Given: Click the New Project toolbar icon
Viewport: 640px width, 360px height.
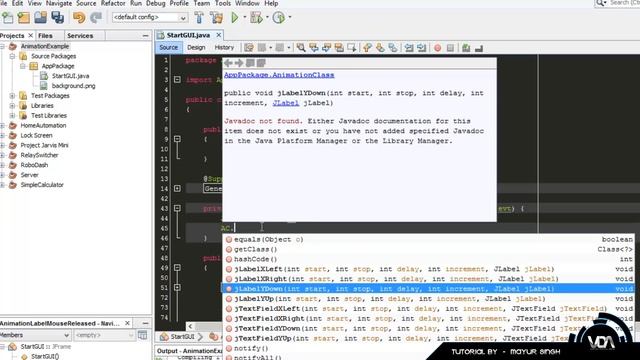Looking at the screenshot, I should pyautogui.click(x=24, y=18).
